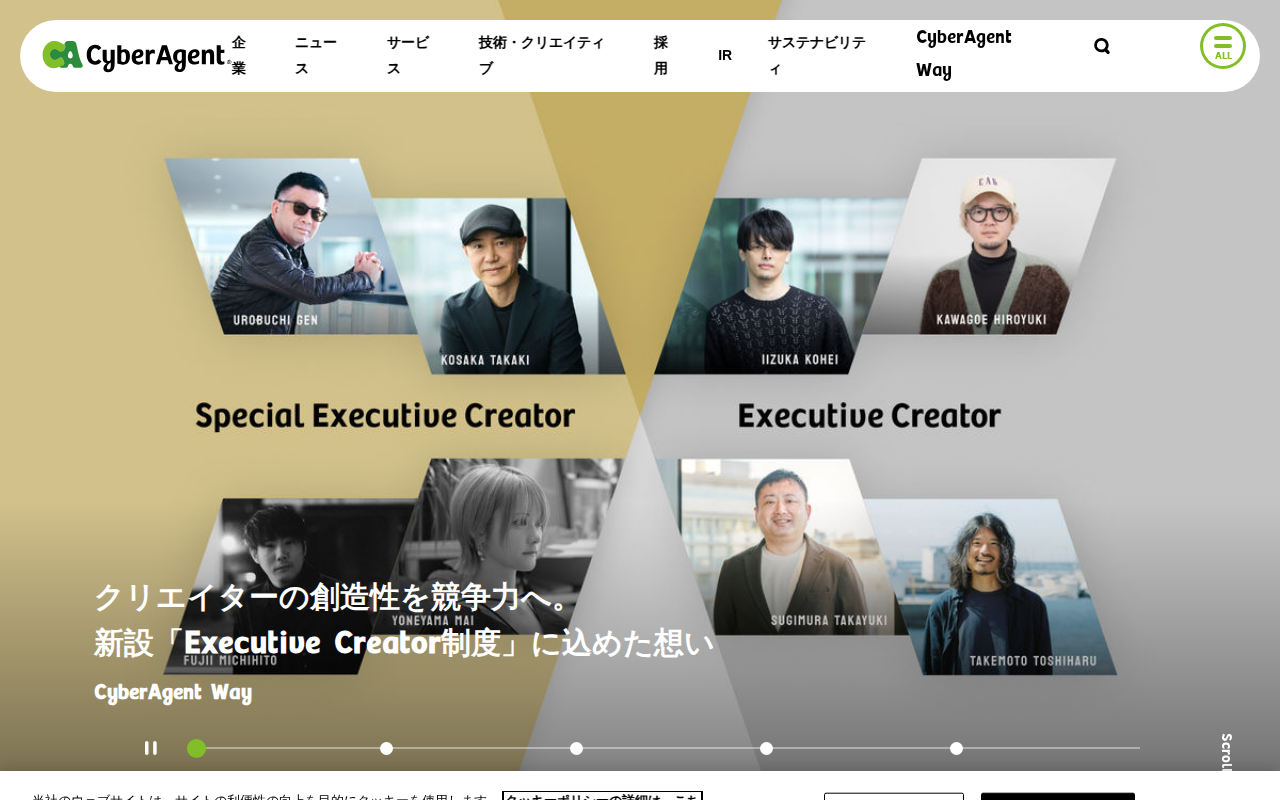Screen dimensions: 1280x800
Task: Jump to the fourth slide dot
Action: (766, 748)
